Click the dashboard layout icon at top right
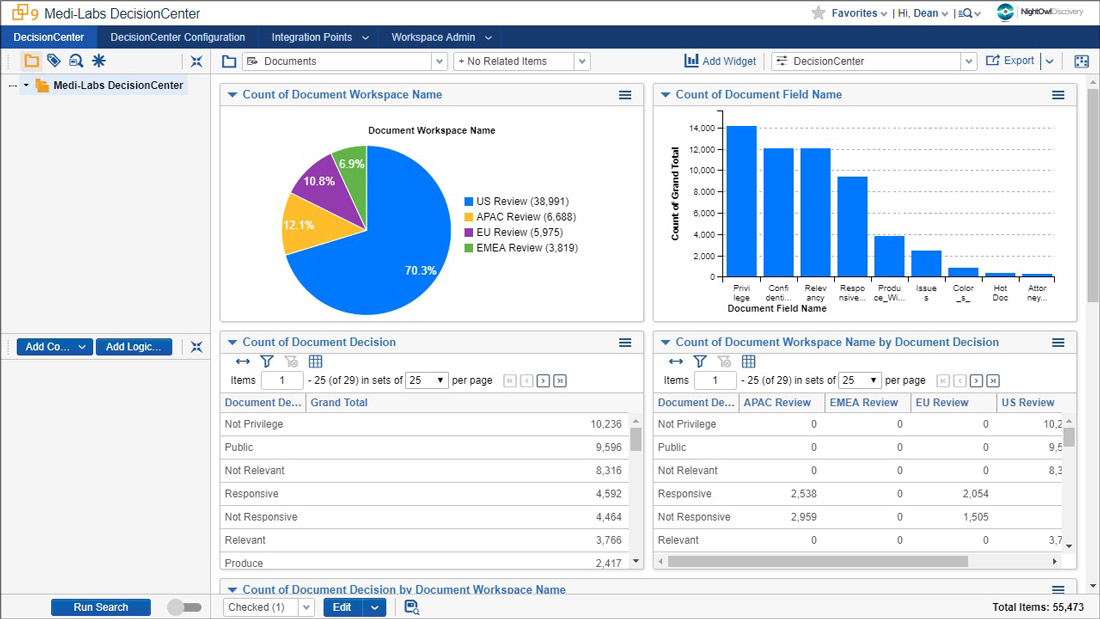The width and height of the screenshot is (1100, 619). click(1081, 61)
